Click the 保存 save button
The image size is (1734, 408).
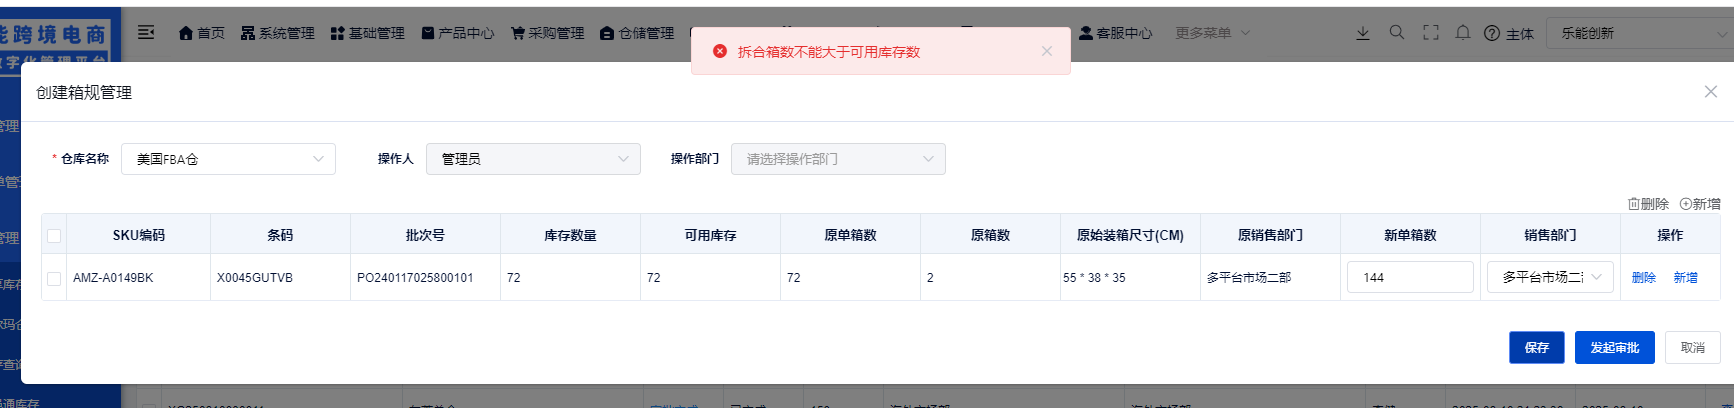pyautogui.click(x=1537, y=347)
